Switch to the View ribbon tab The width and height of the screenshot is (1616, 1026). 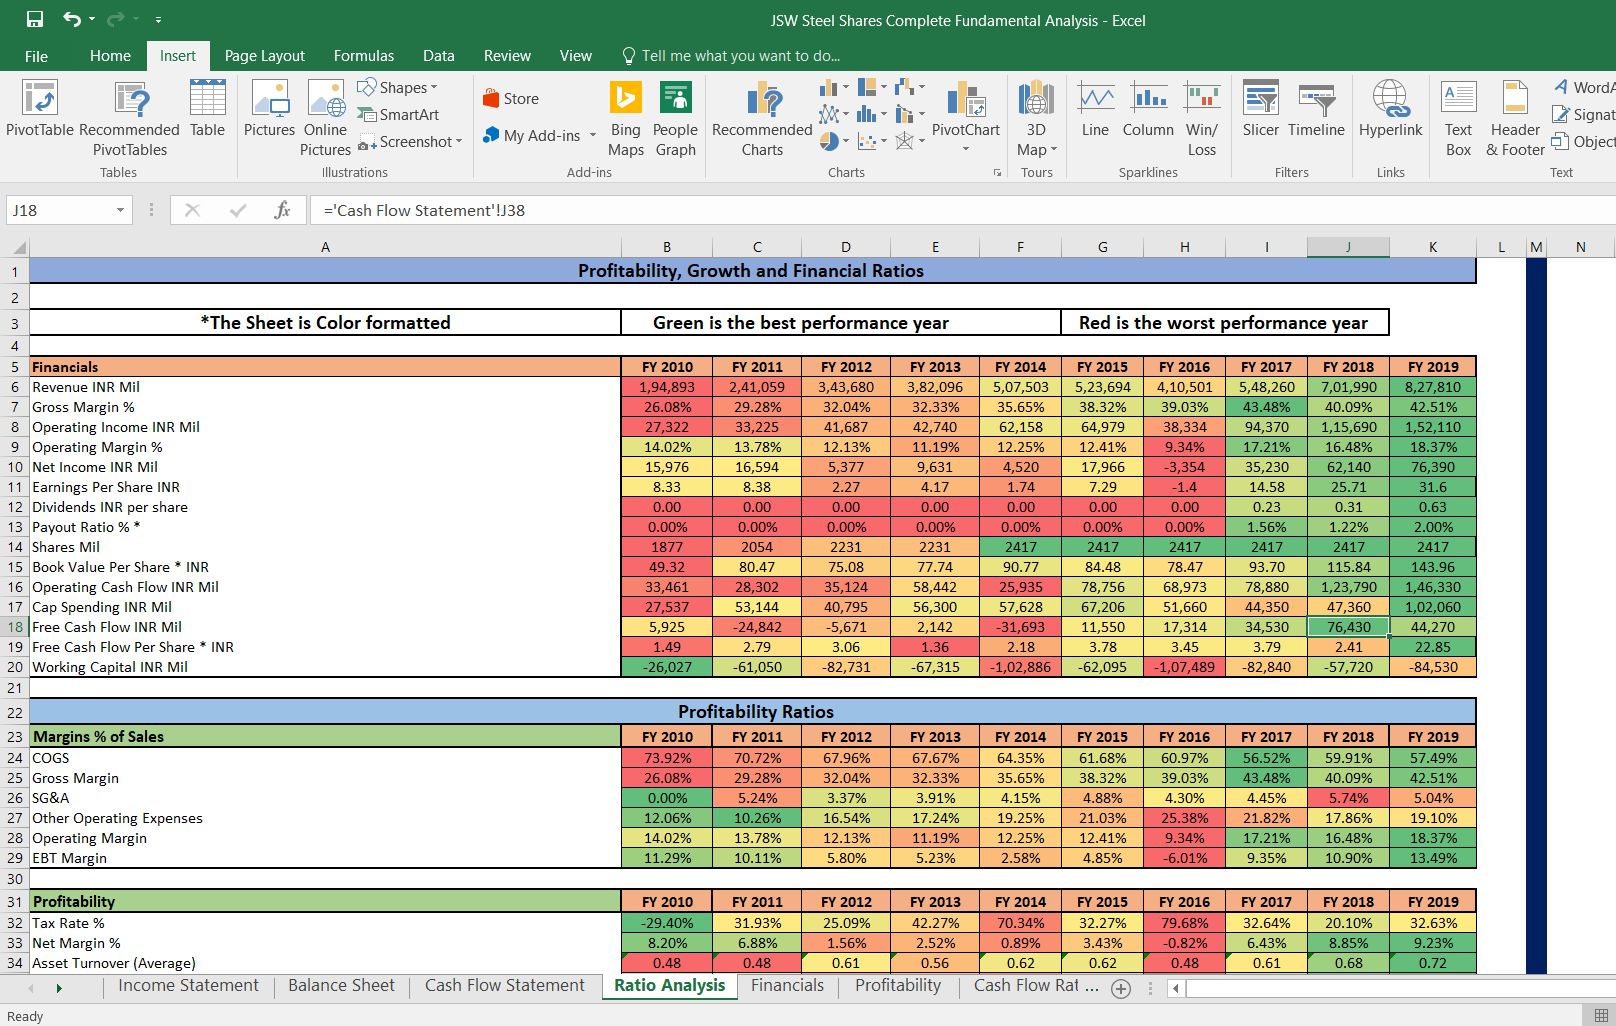(x=575, y=56)
